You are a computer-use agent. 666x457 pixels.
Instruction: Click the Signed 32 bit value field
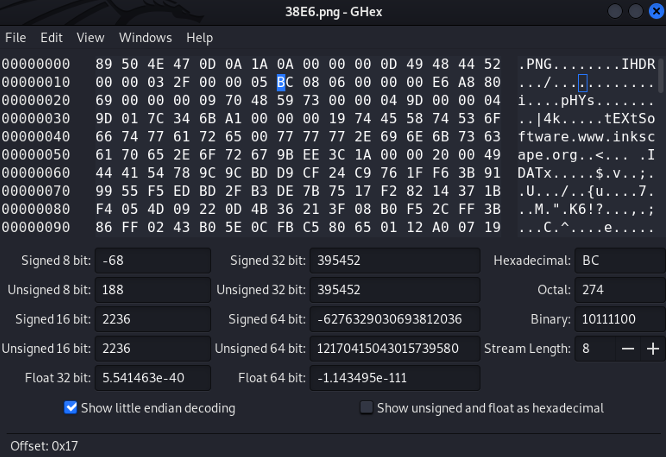tap(395, 260)
